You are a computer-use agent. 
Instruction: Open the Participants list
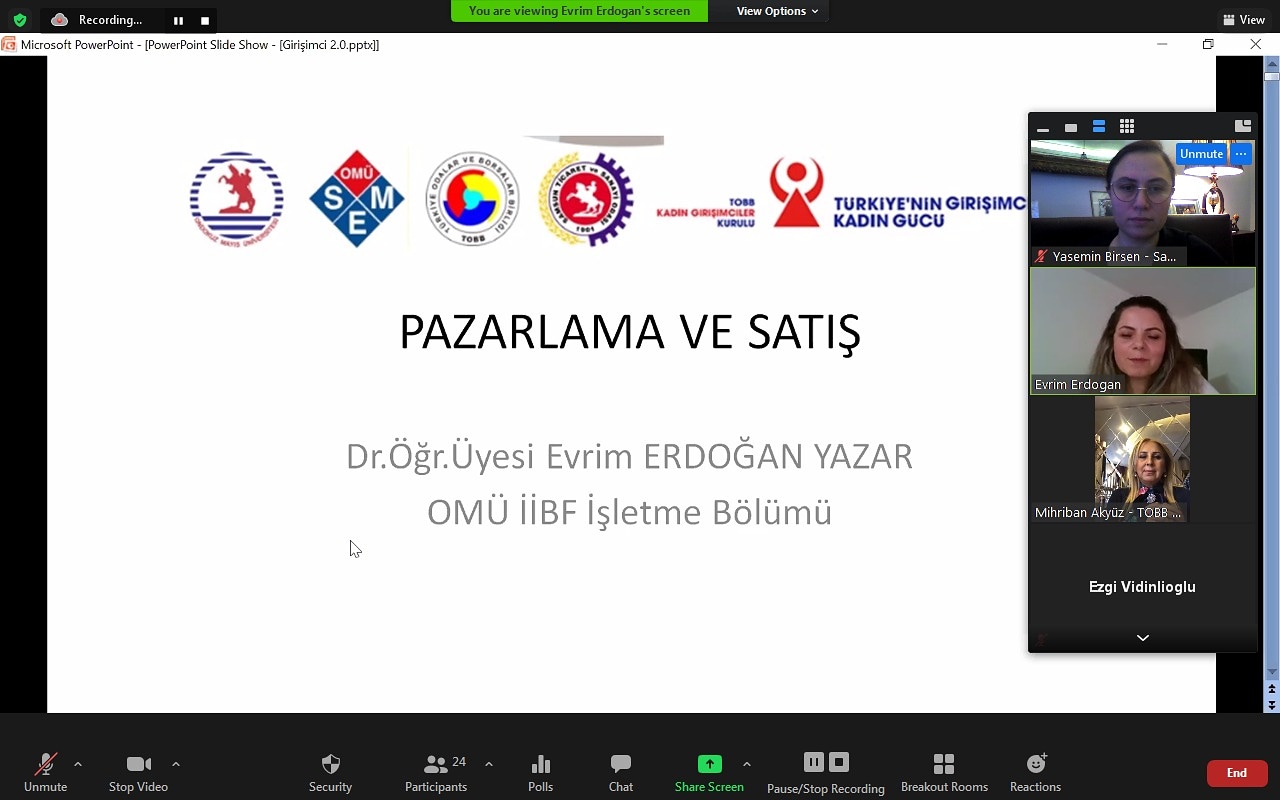coord(436,772)
